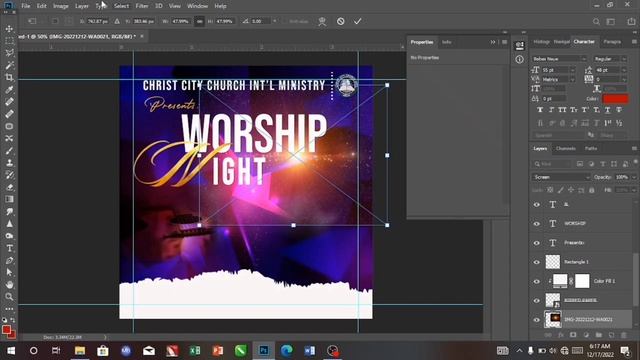
Task: Toggle relative positioning triangle icon
Action: [117, 21]
